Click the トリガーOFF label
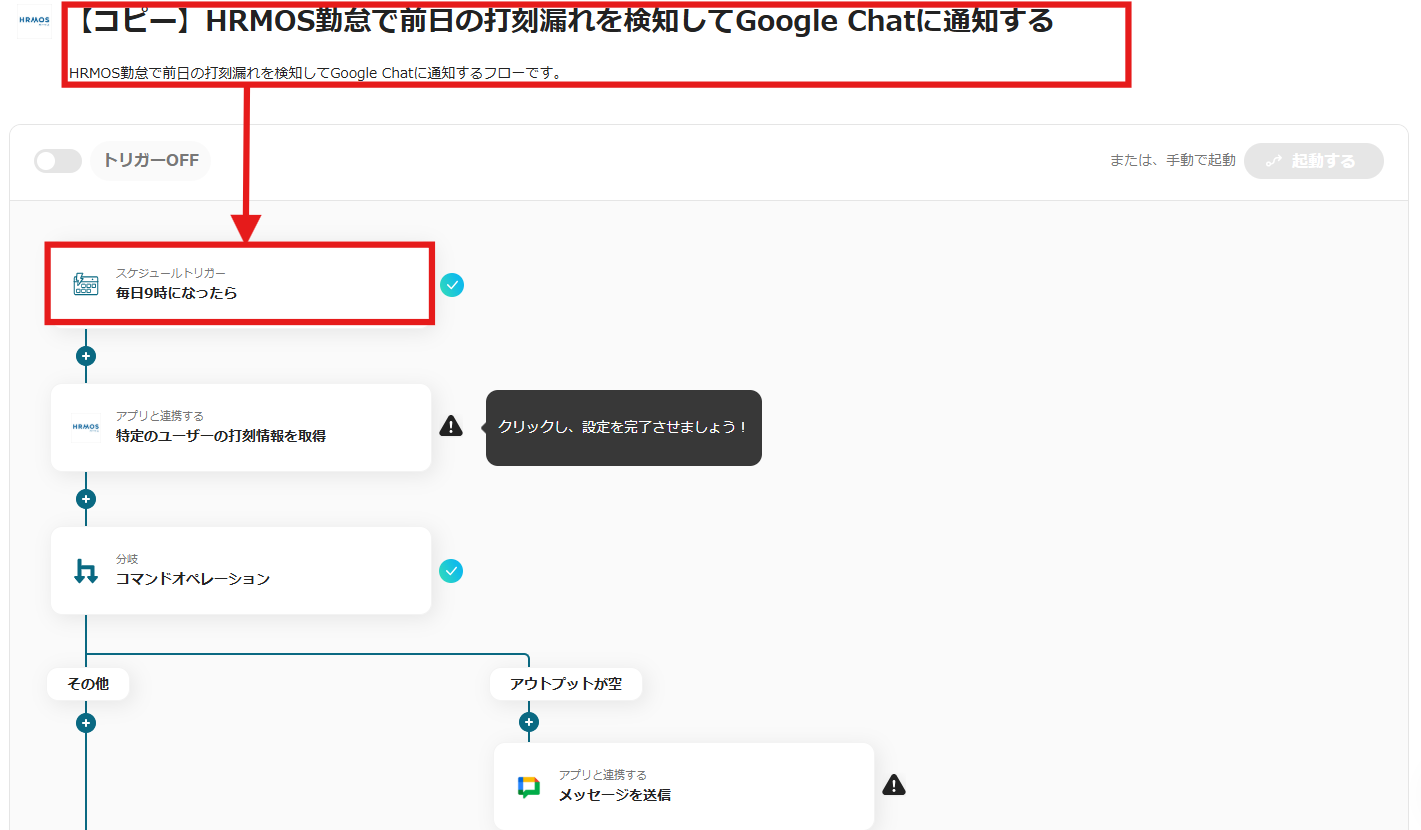The width and height of the screenshot is (1421, 830). point(151,161)
